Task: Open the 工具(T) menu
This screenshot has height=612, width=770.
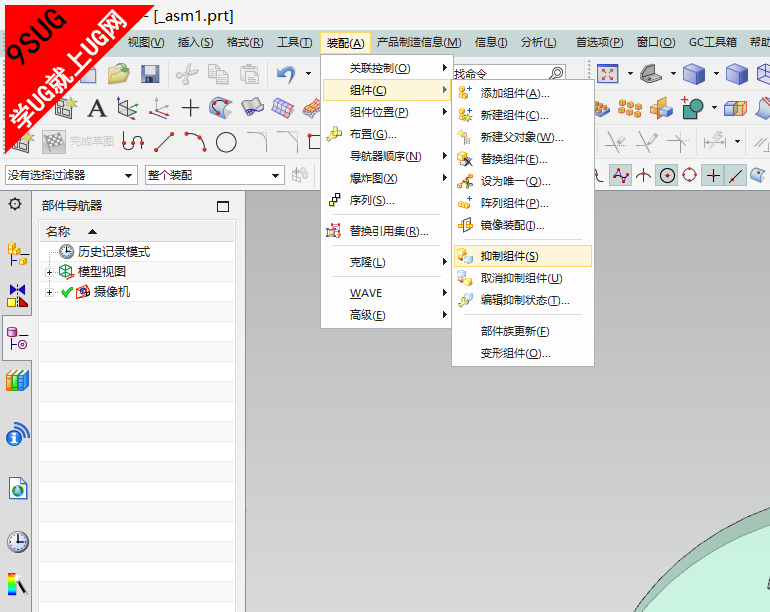Action: [295, 42]
